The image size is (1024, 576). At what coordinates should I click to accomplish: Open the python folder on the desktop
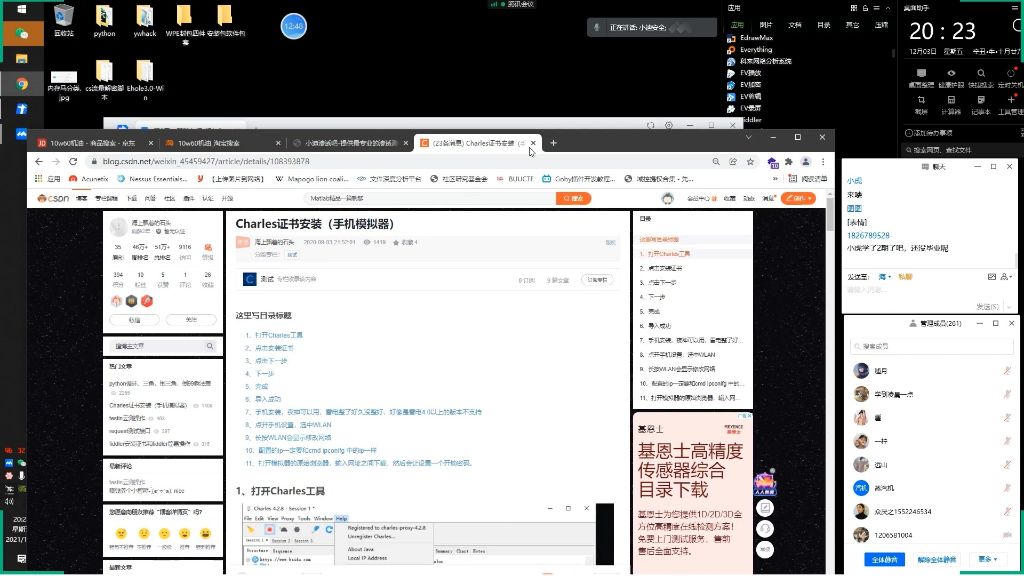pyautogui.click(x=104, y=21)
